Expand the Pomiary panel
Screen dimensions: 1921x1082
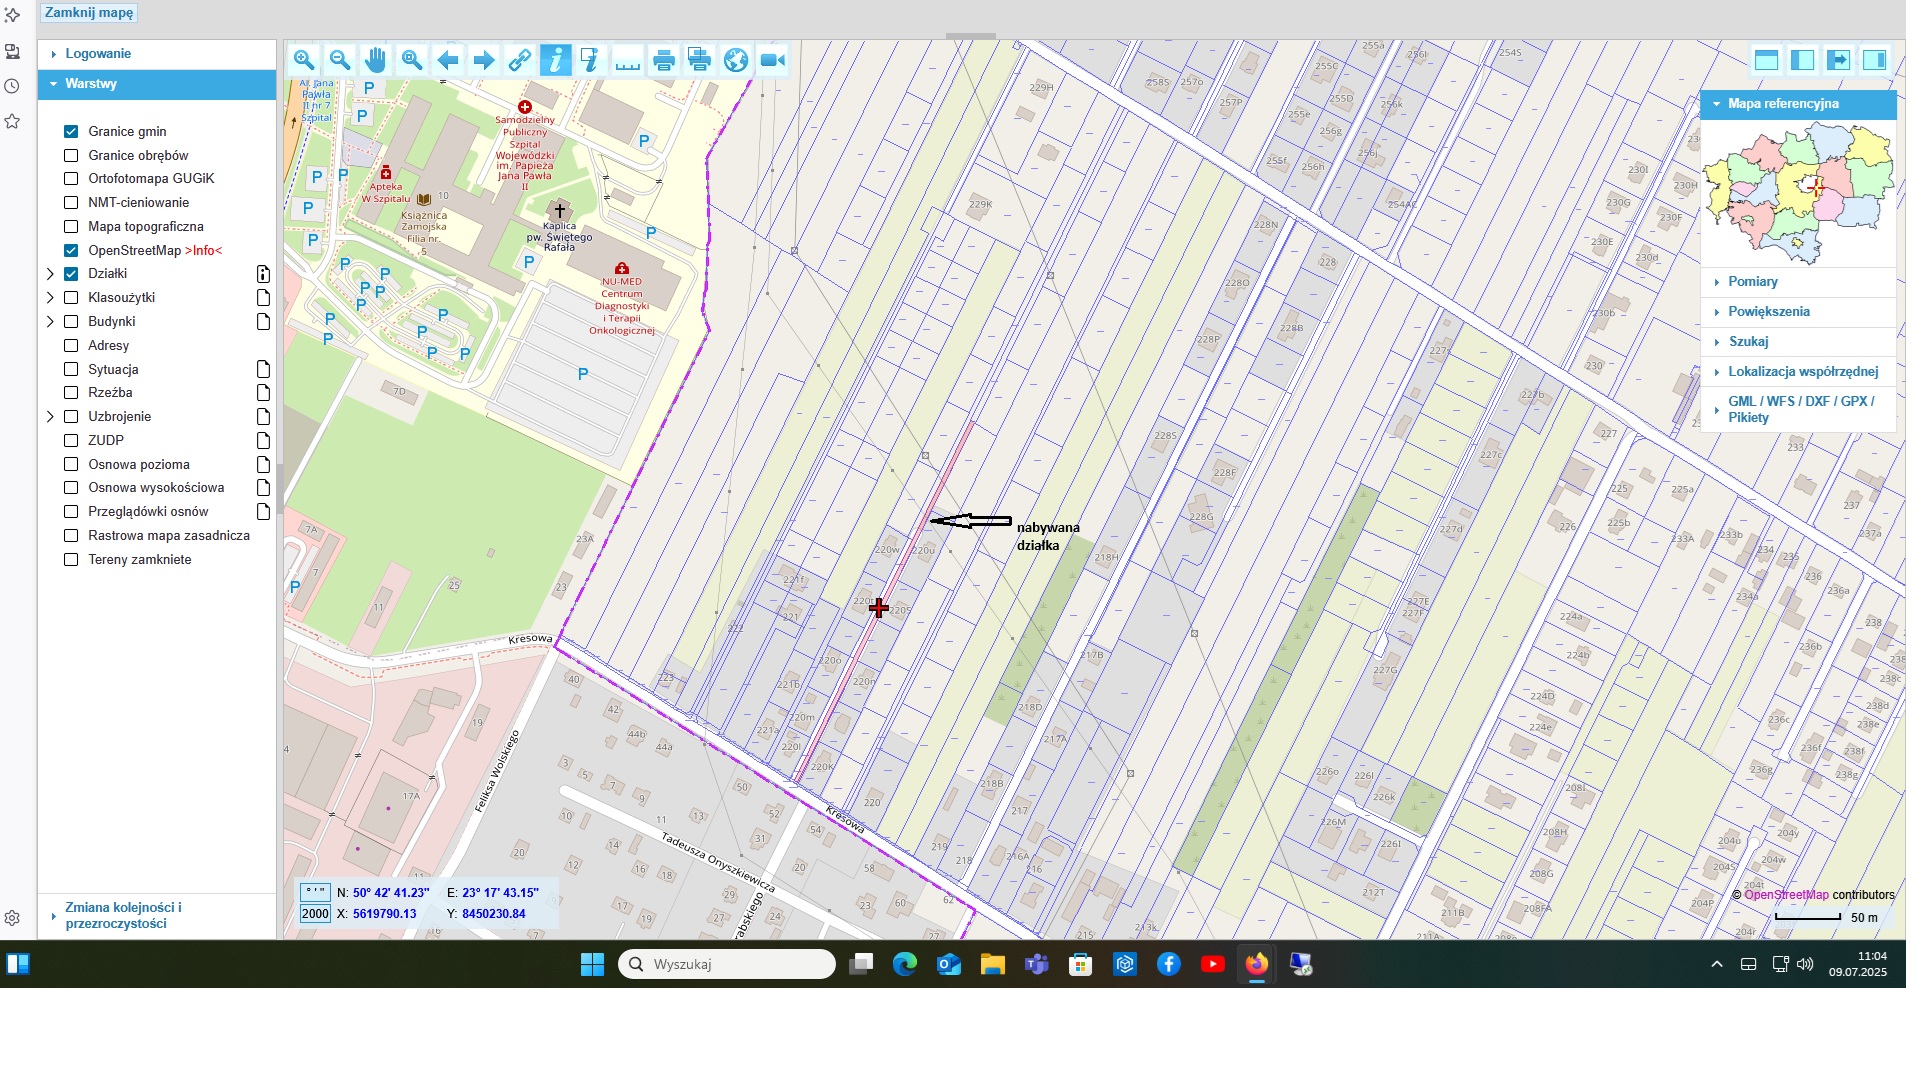(1752, 282)
